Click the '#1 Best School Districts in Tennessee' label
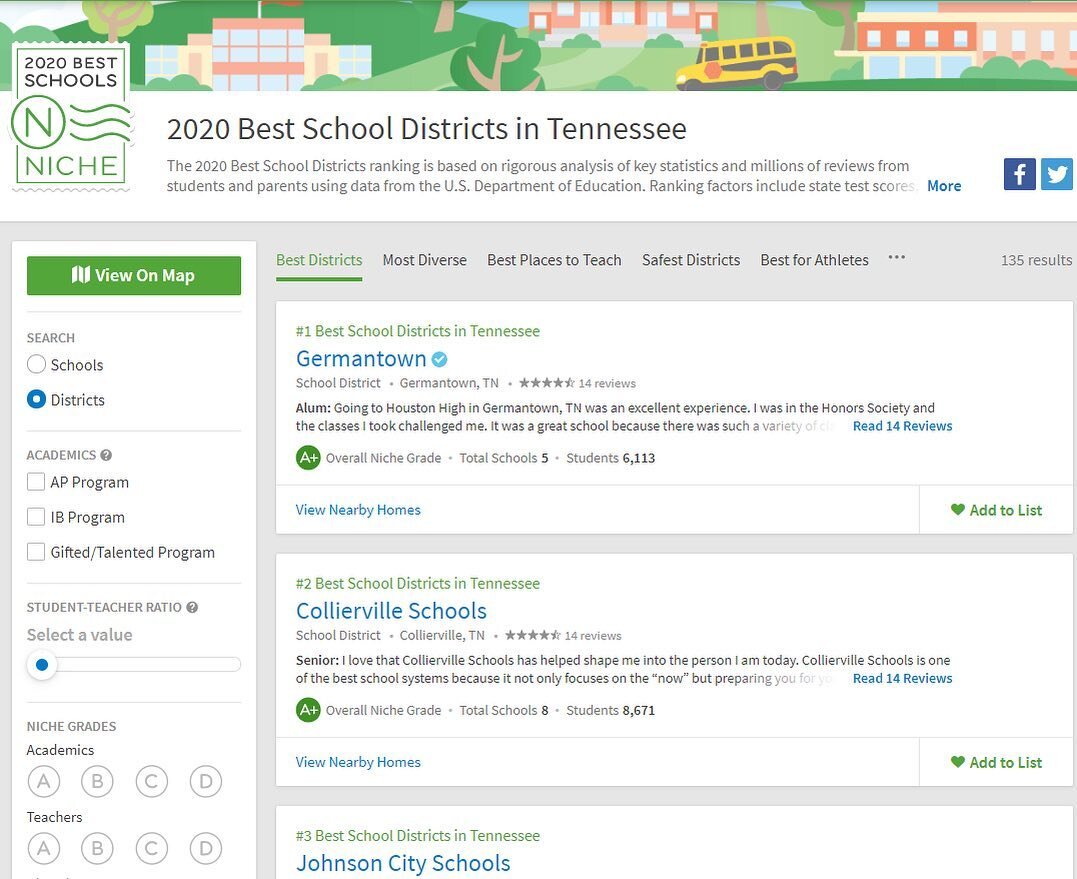Screen dimensions: 1077x879 pyautogui.click(x=418, y=331)
